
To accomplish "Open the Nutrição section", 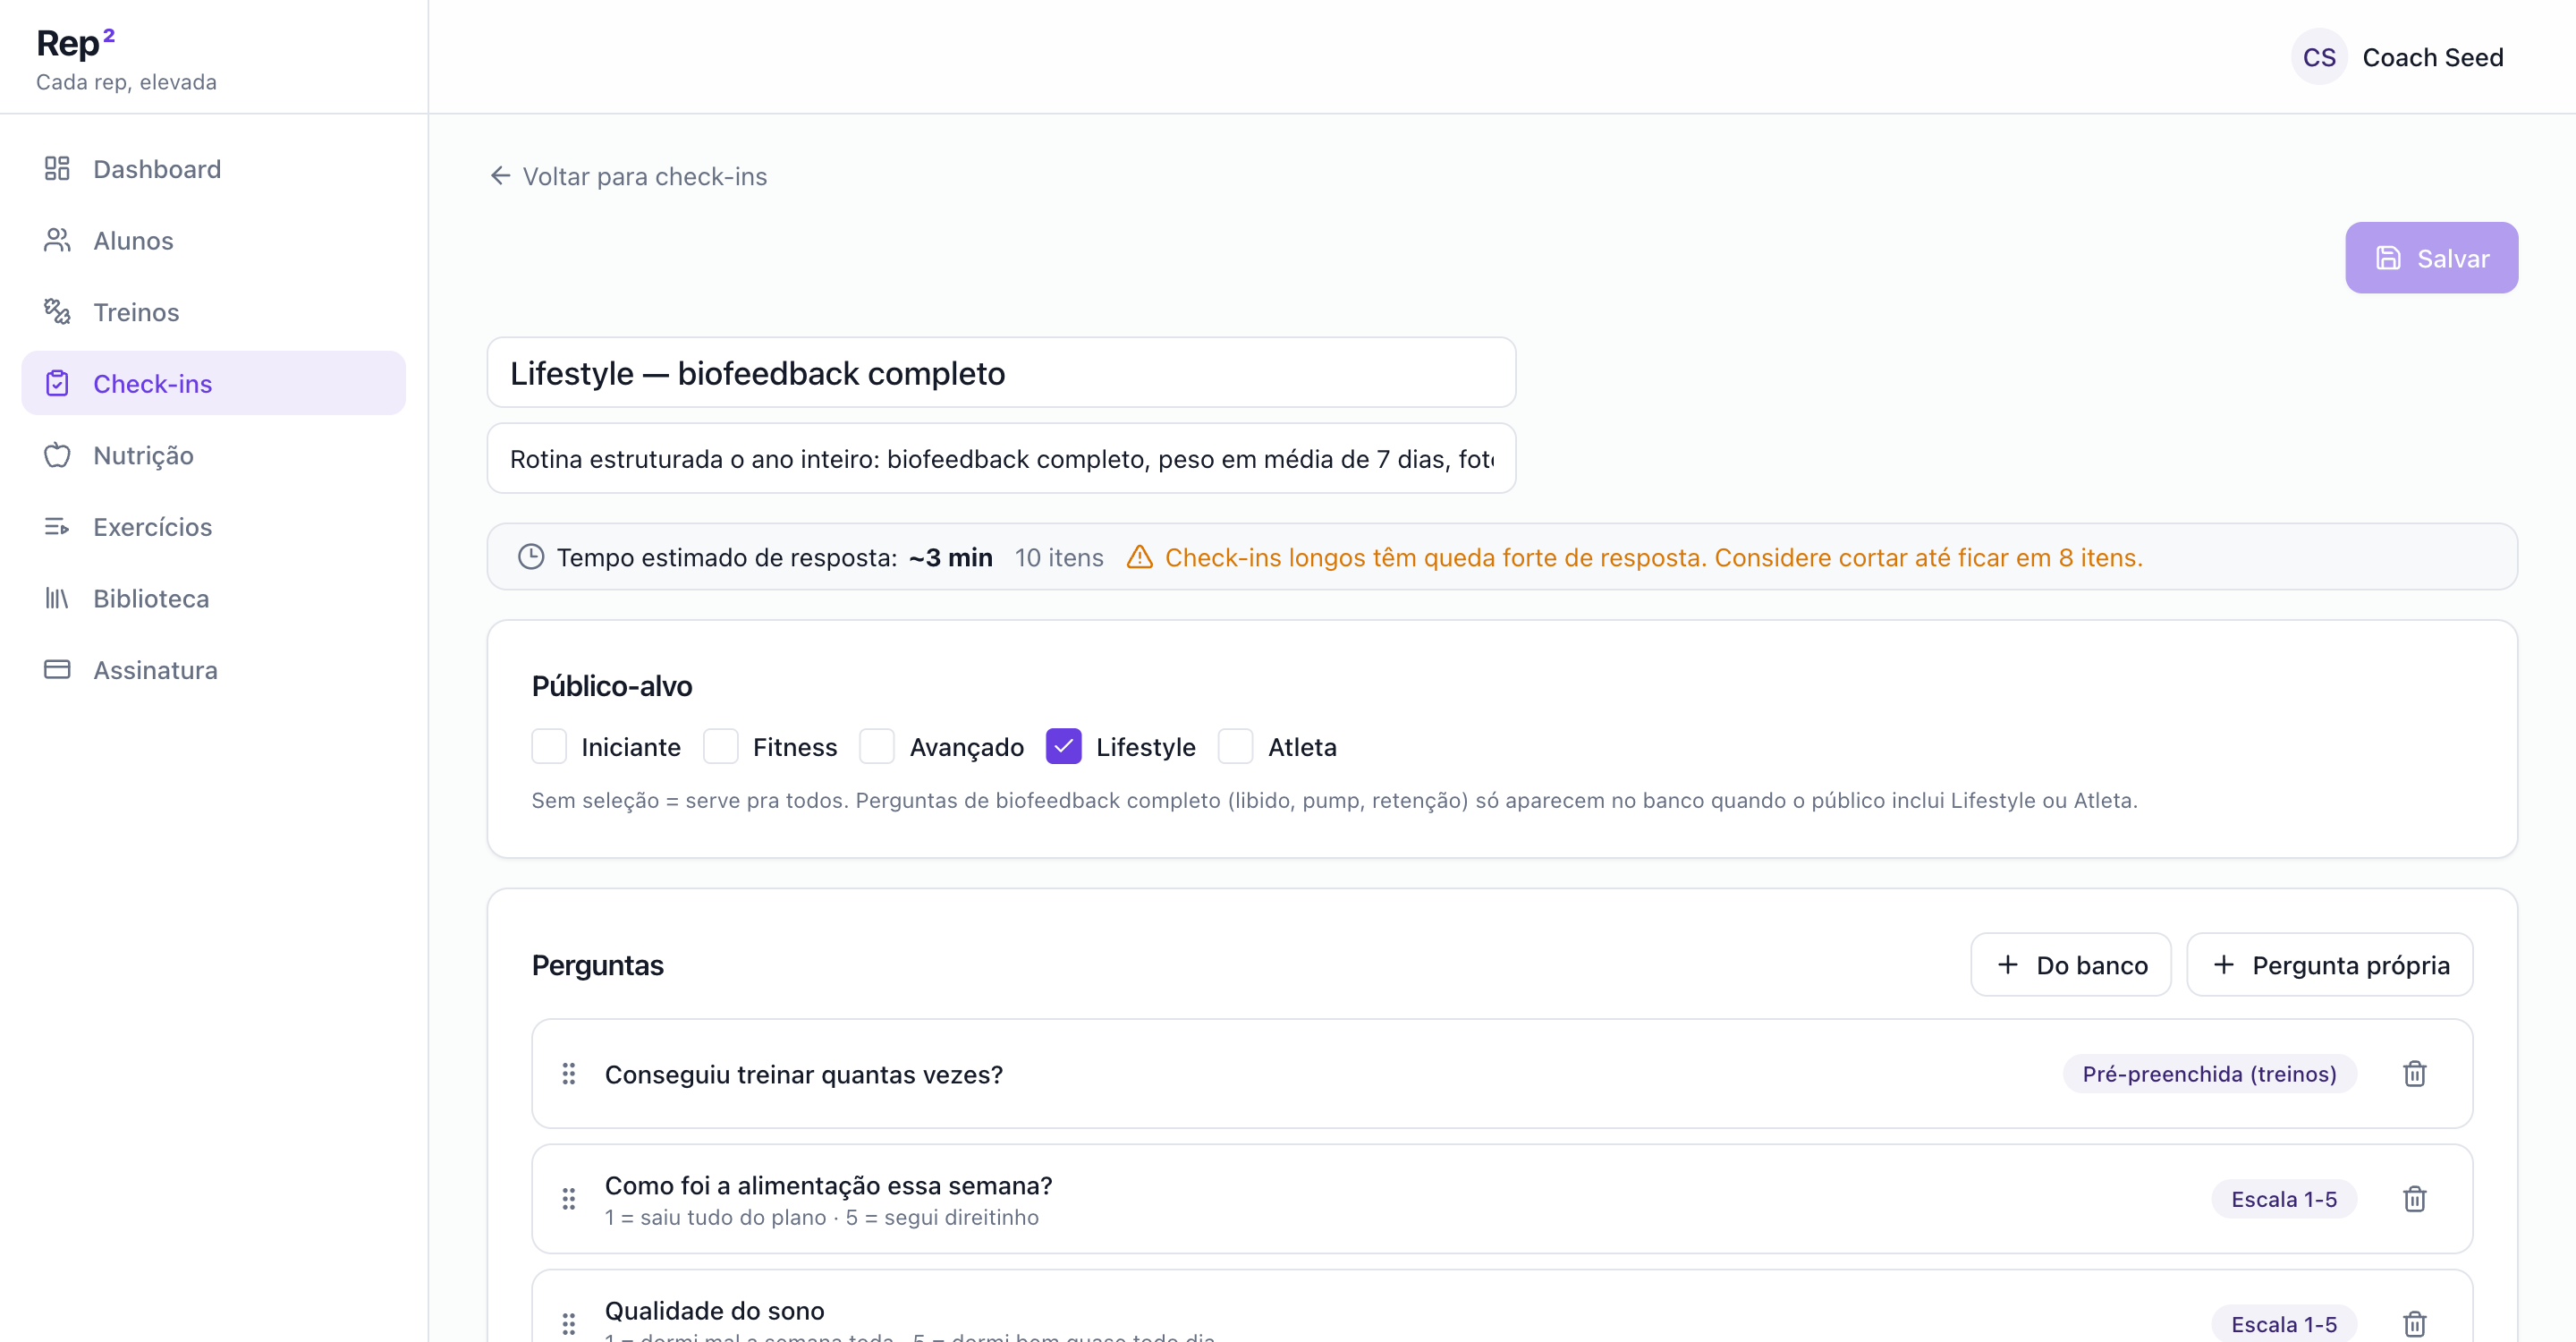I will pos(214,455).
